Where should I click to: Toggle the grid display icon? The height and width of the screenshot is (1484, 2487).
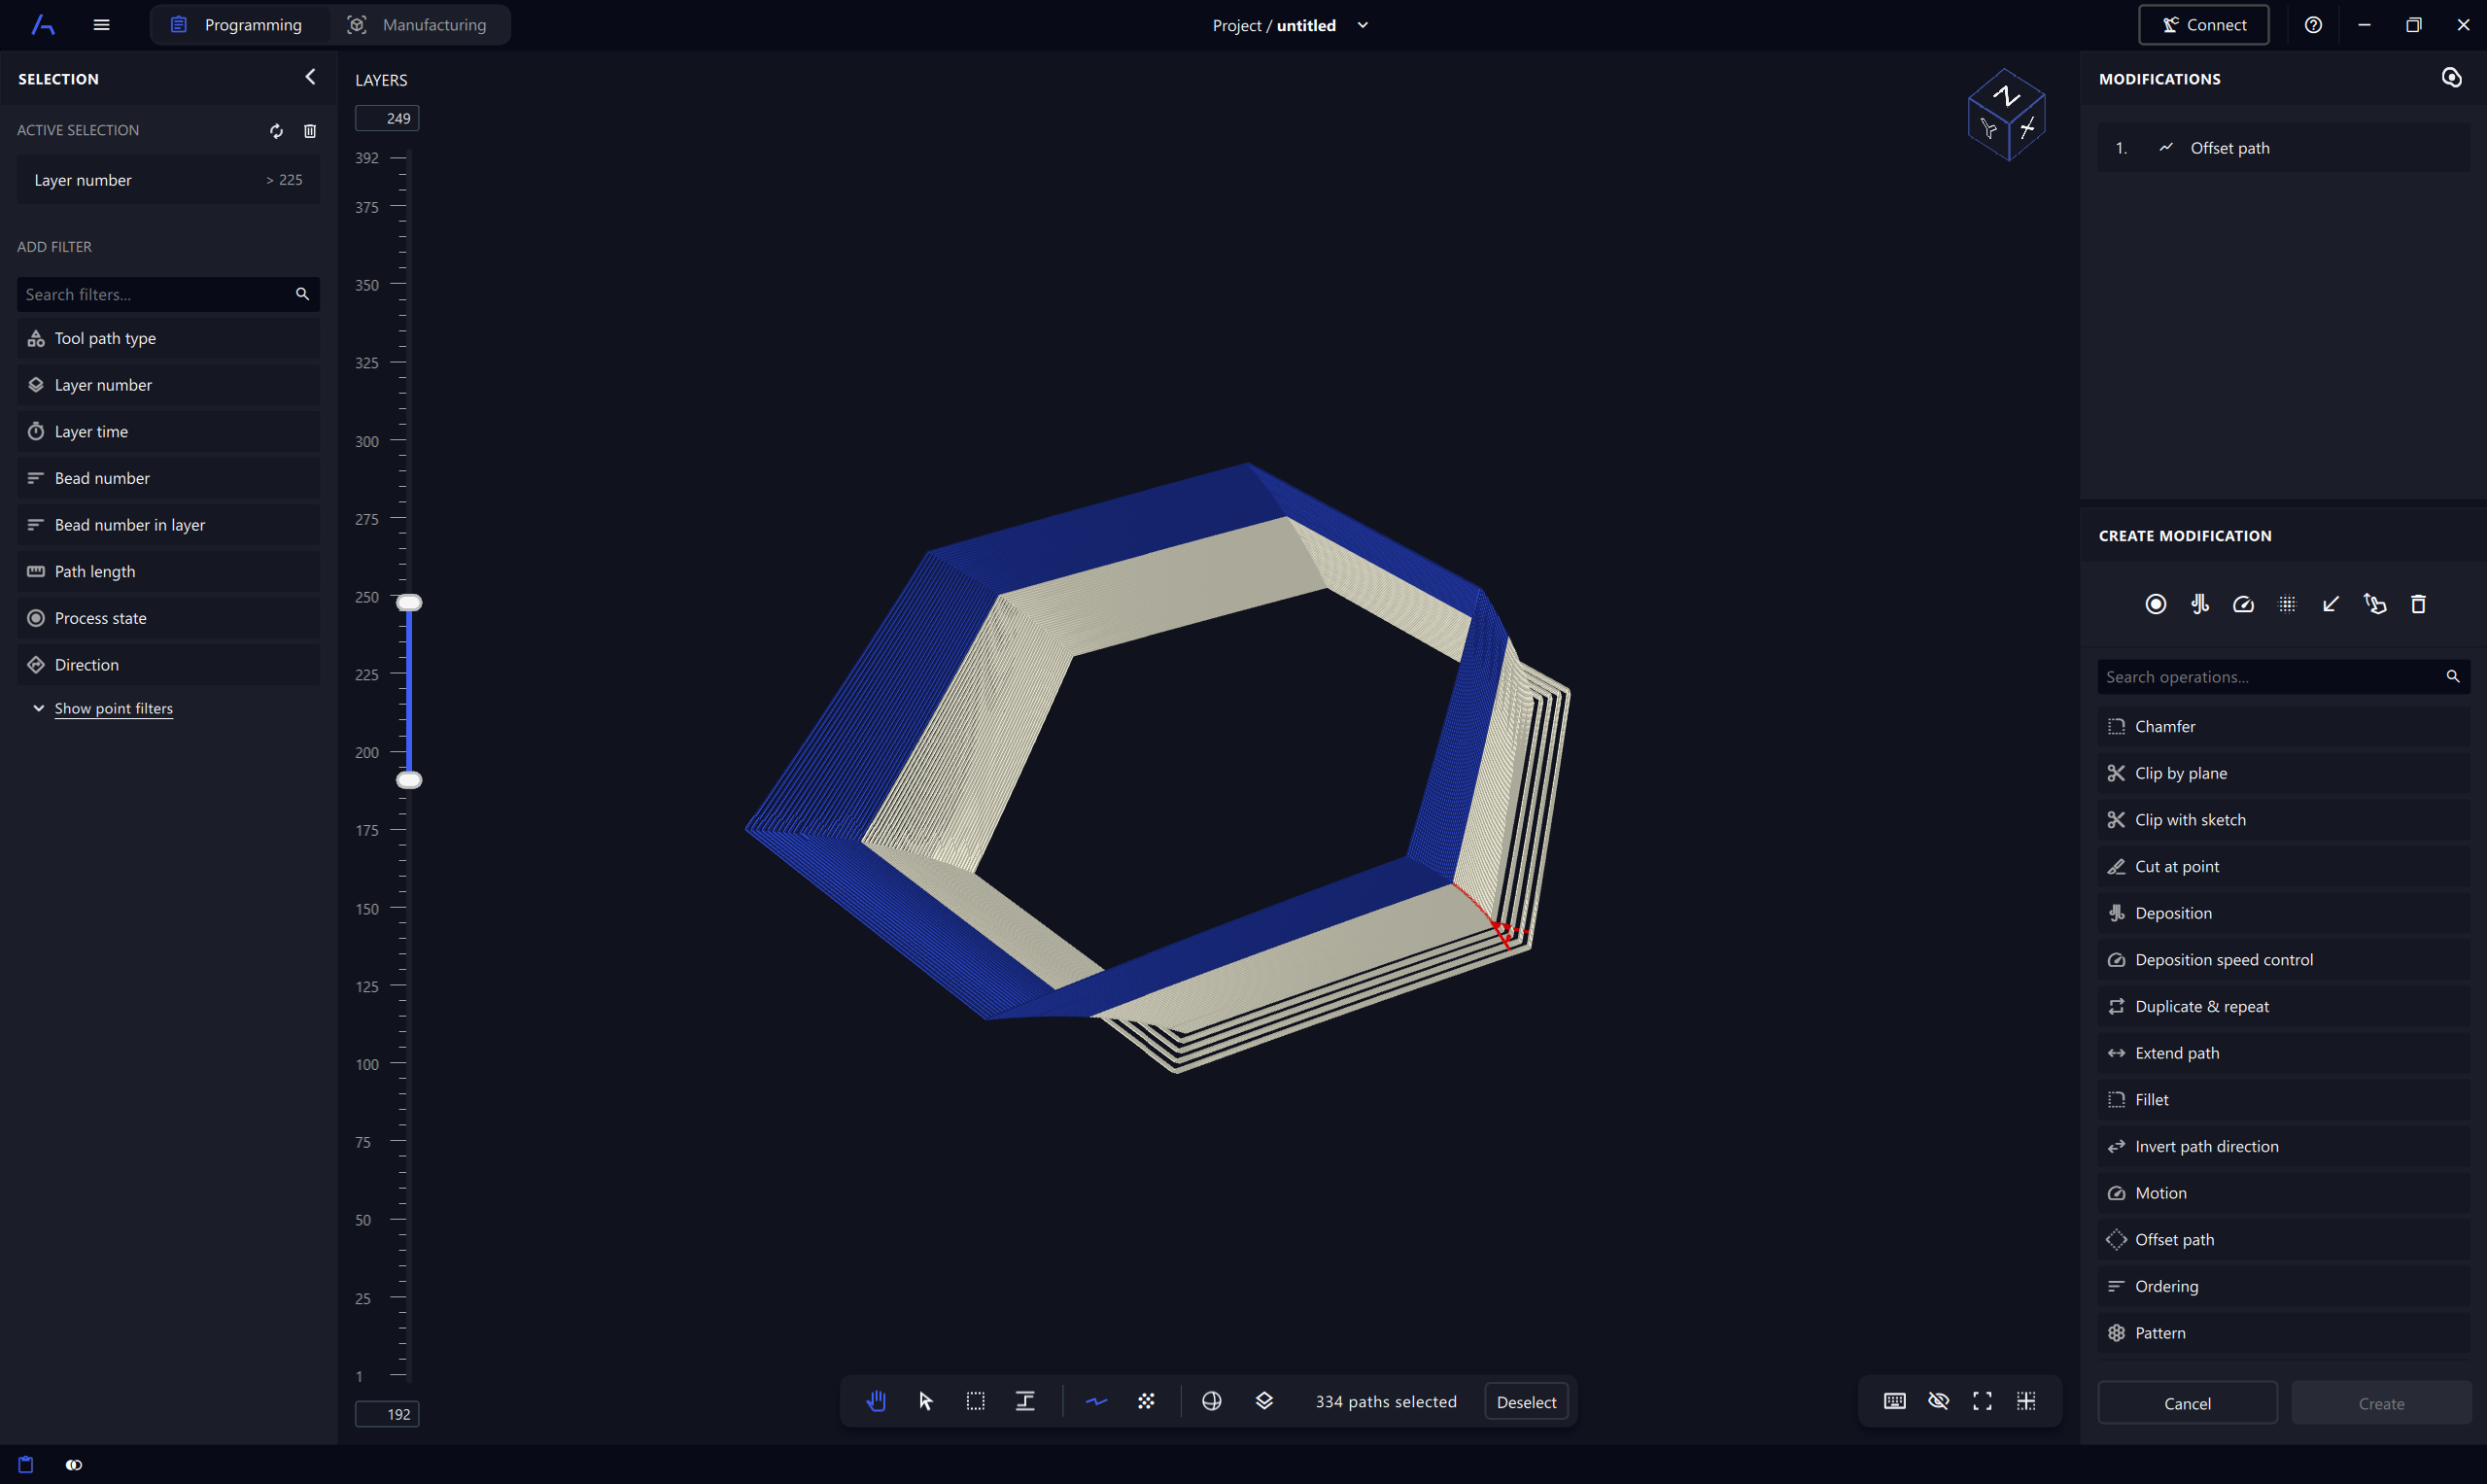[x=2026, y=1401]
